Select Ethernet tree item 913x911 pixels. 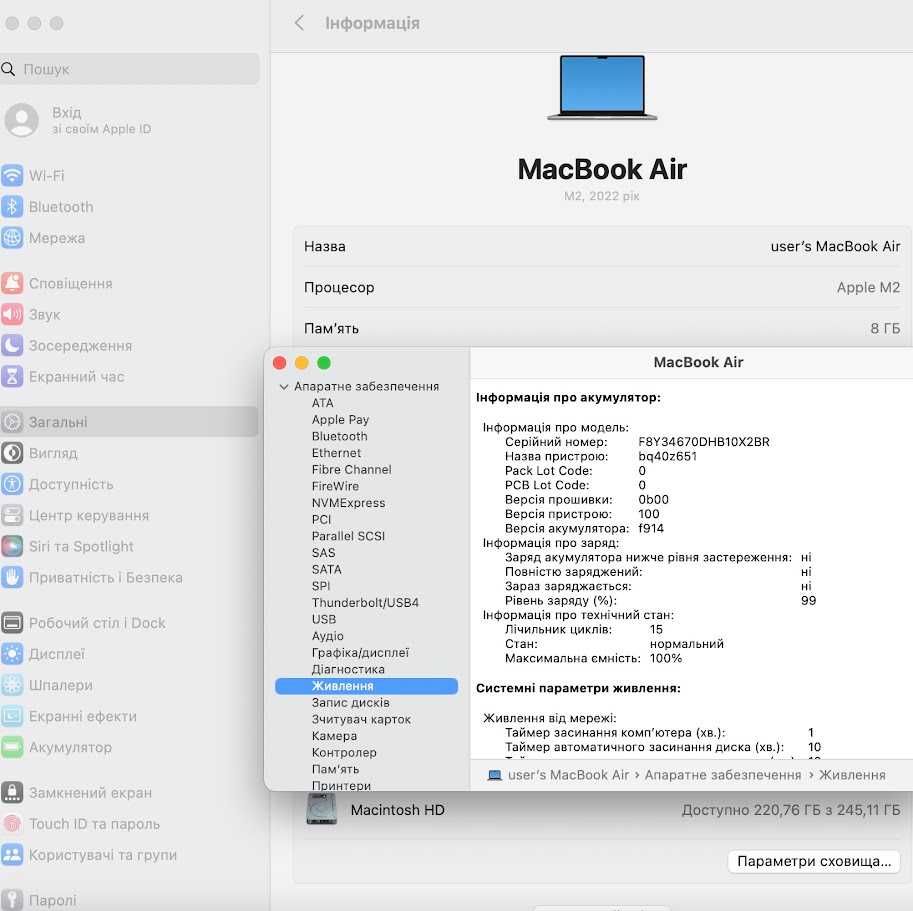336,453
